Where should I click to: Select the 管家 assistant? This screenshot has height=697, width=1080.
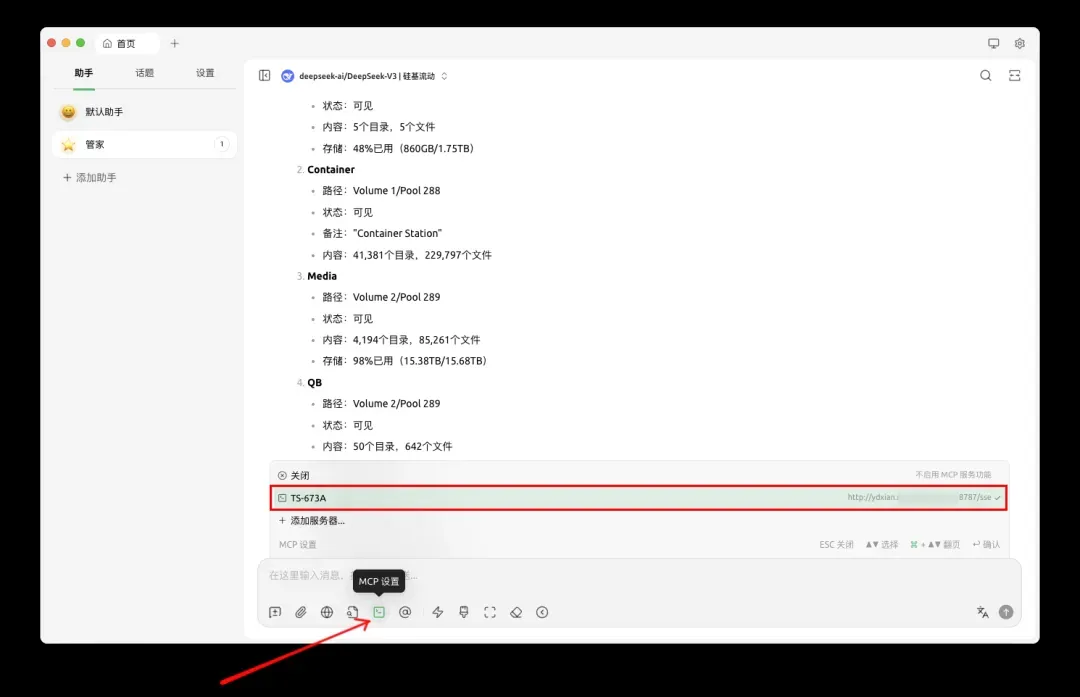click(145, 145)
